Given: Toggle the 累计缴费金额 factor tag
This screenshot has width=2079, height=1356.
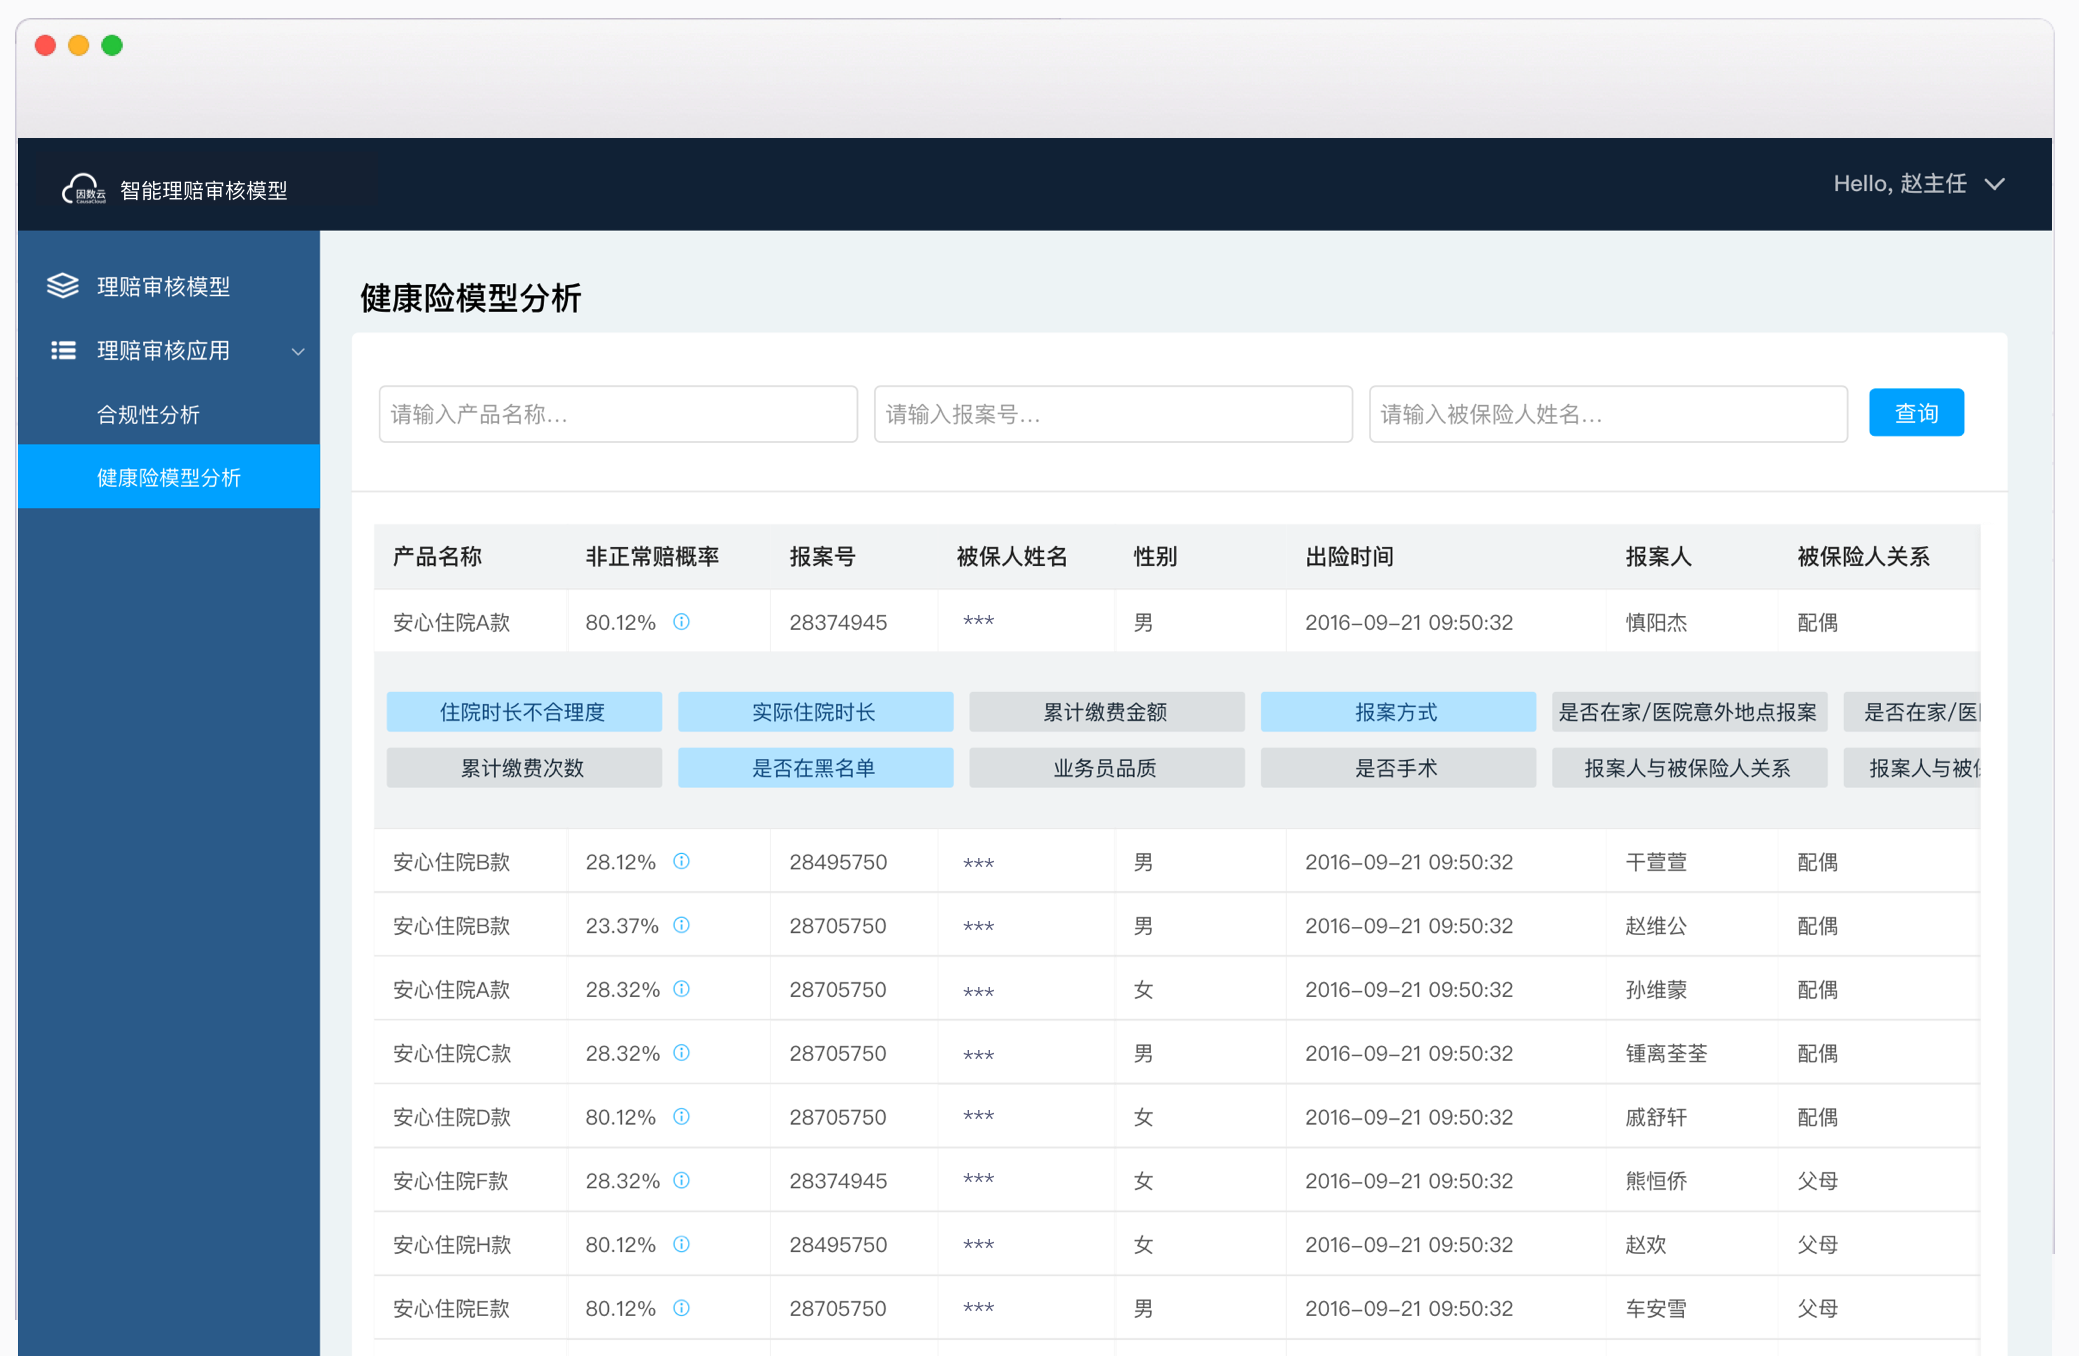Looking at the screenshot, I should pyautogui.click(x=1105, y=712).
